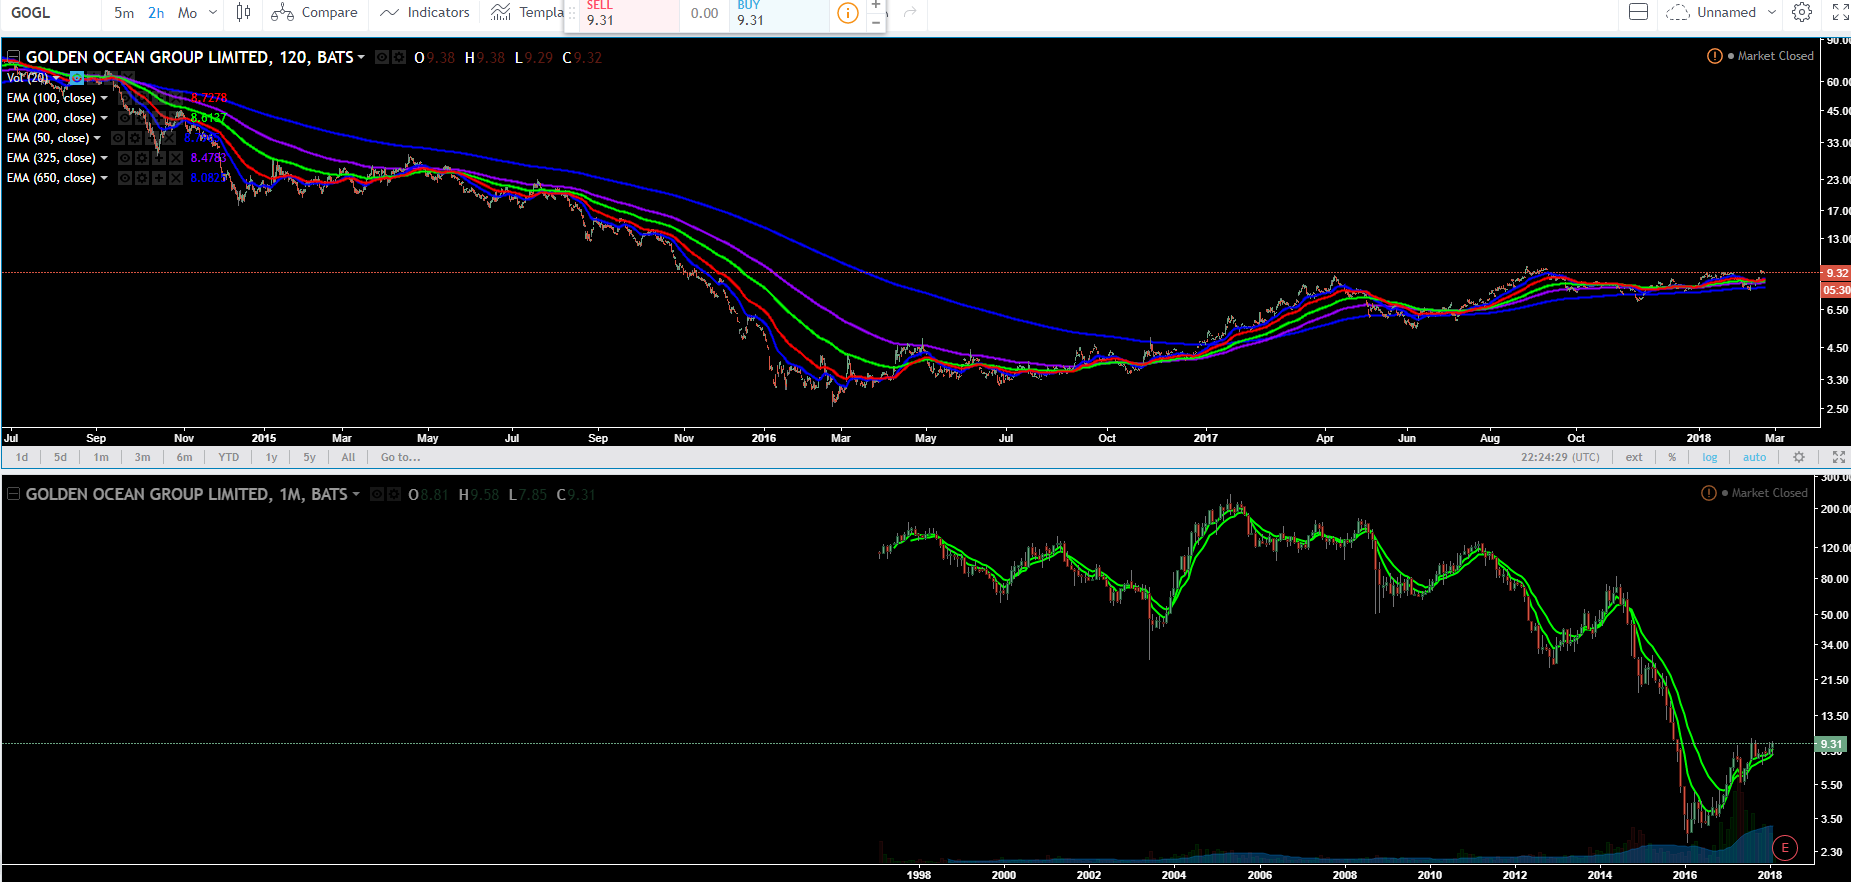Increase order quantity with plus button
This screenshot has width=1851, height=882.
(876, 5)
